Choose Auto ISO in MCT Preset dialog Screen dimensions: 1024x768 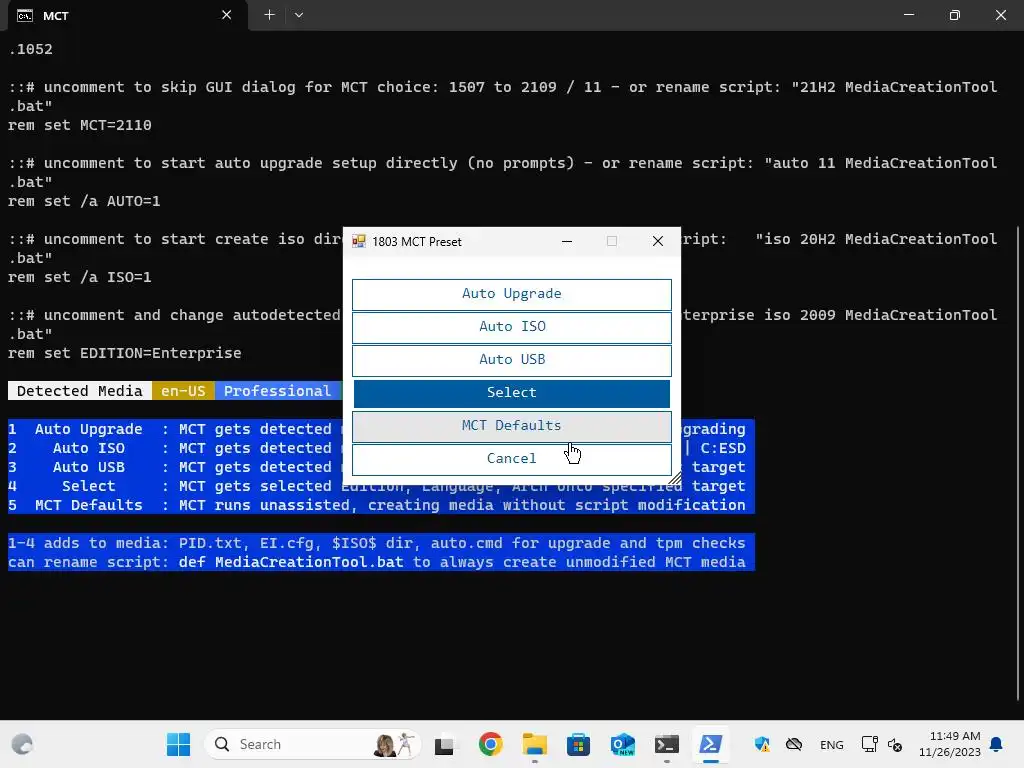pyautogui.click(x=511, y=327)
